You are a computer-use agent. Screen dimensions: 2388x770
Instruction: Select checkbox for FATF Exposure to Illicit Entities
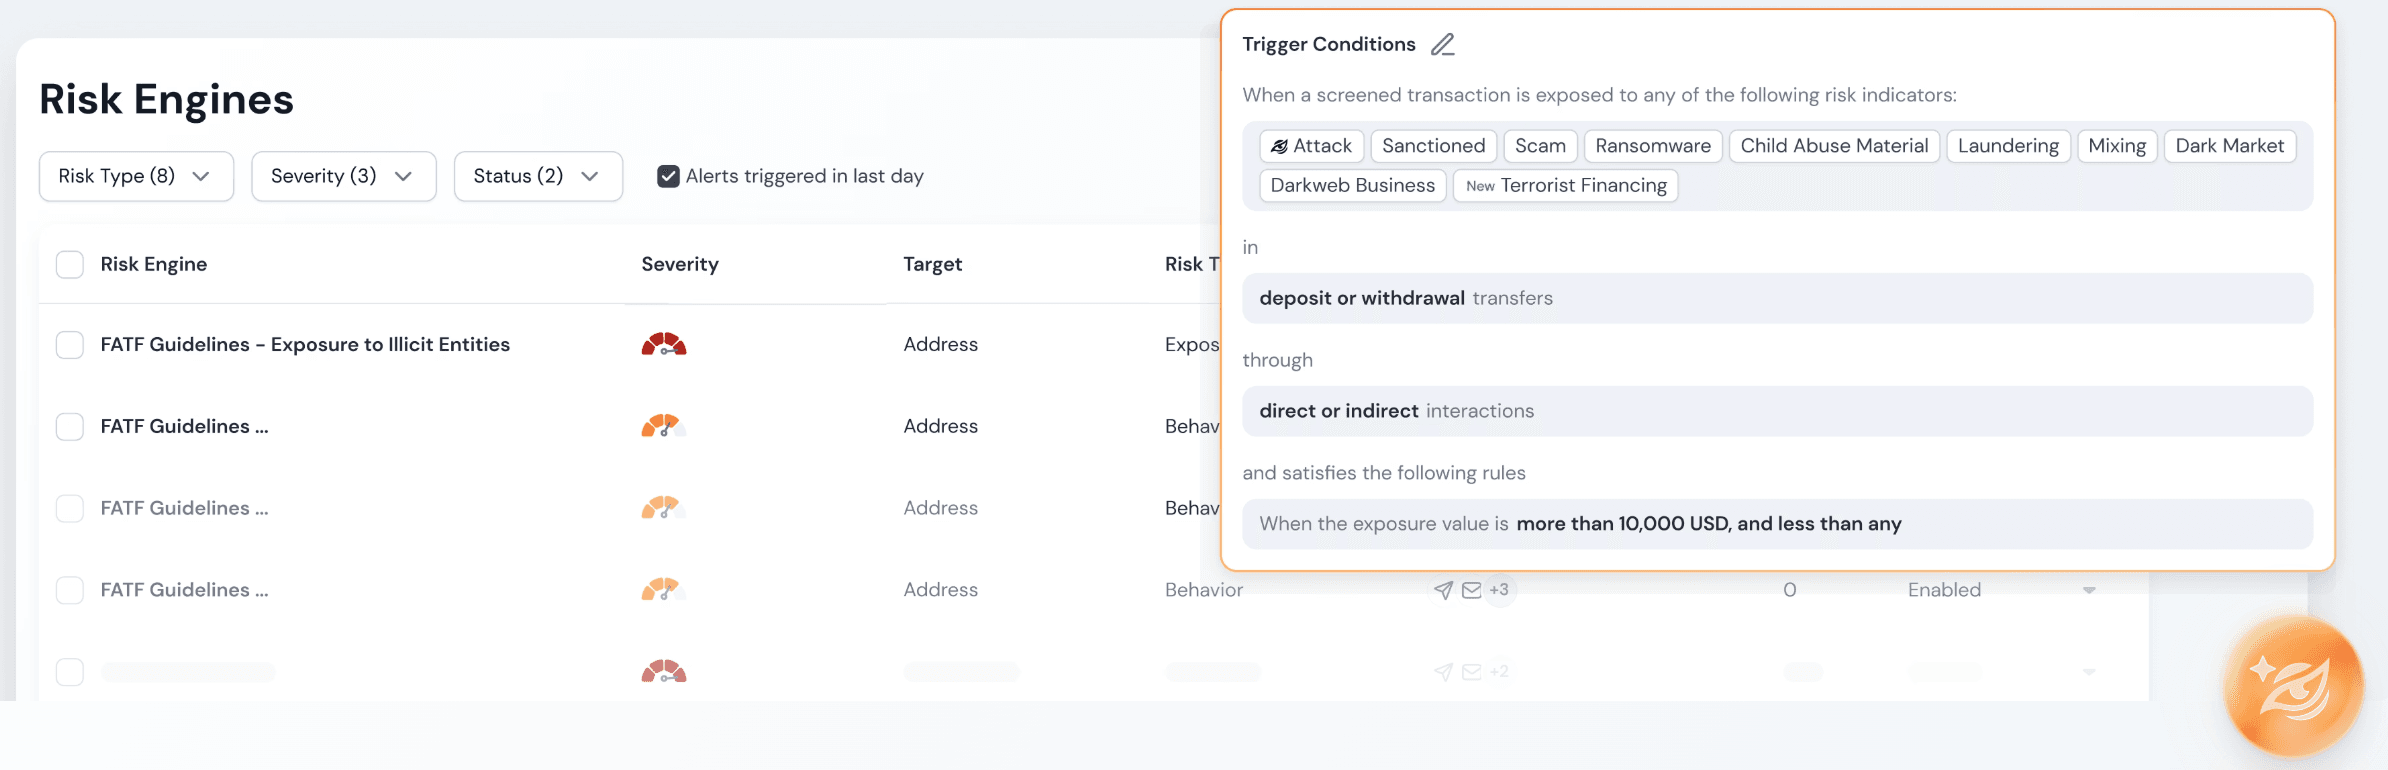pyautogui.click(x=70, y=345)
